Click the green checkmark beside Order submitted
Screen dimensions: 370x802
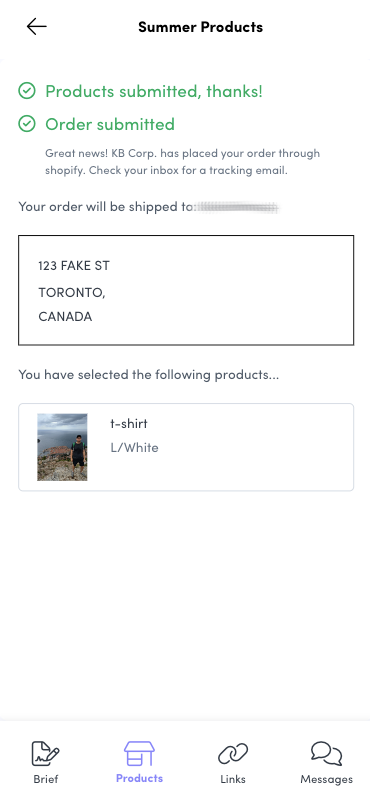click(27, 124)
